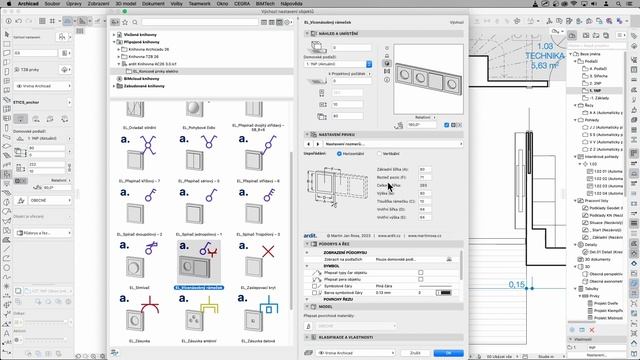
Task: Click the search magnifier icon in library browser
Action: coord(135,22)
